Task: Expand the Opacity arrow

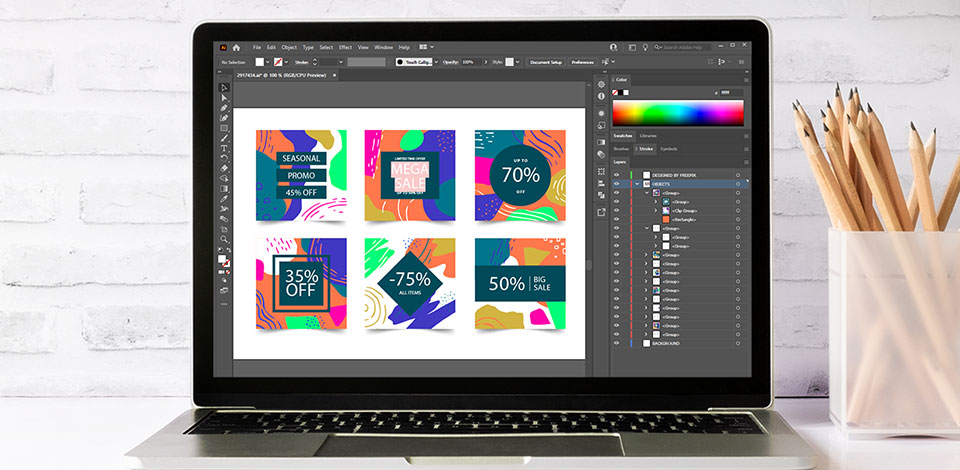Action: [486, 62]
